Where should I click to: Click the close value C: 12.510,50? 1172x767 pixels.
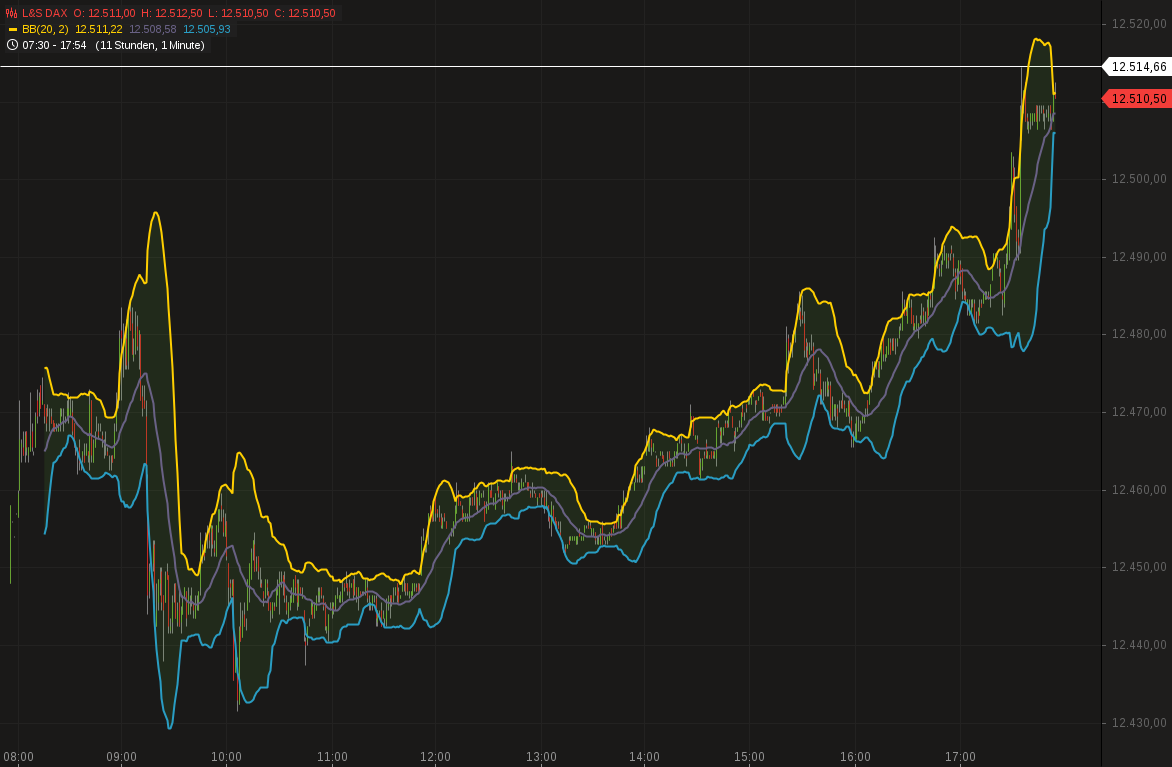[x=304, y=13]
